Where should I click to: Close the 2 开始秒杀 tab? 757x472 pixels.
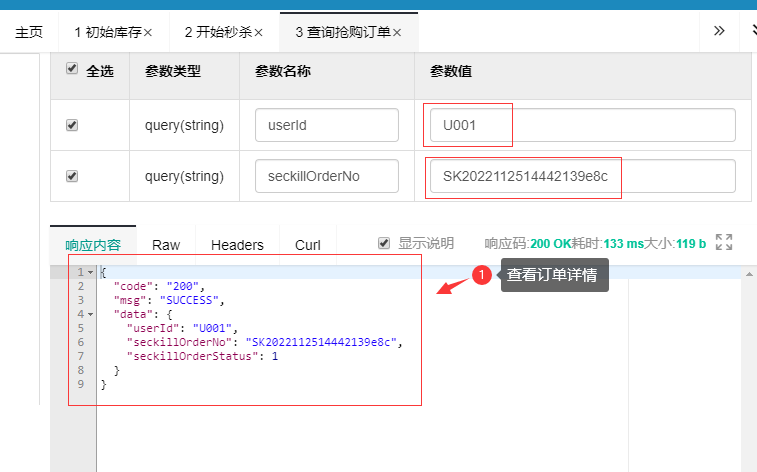(258, 33)
